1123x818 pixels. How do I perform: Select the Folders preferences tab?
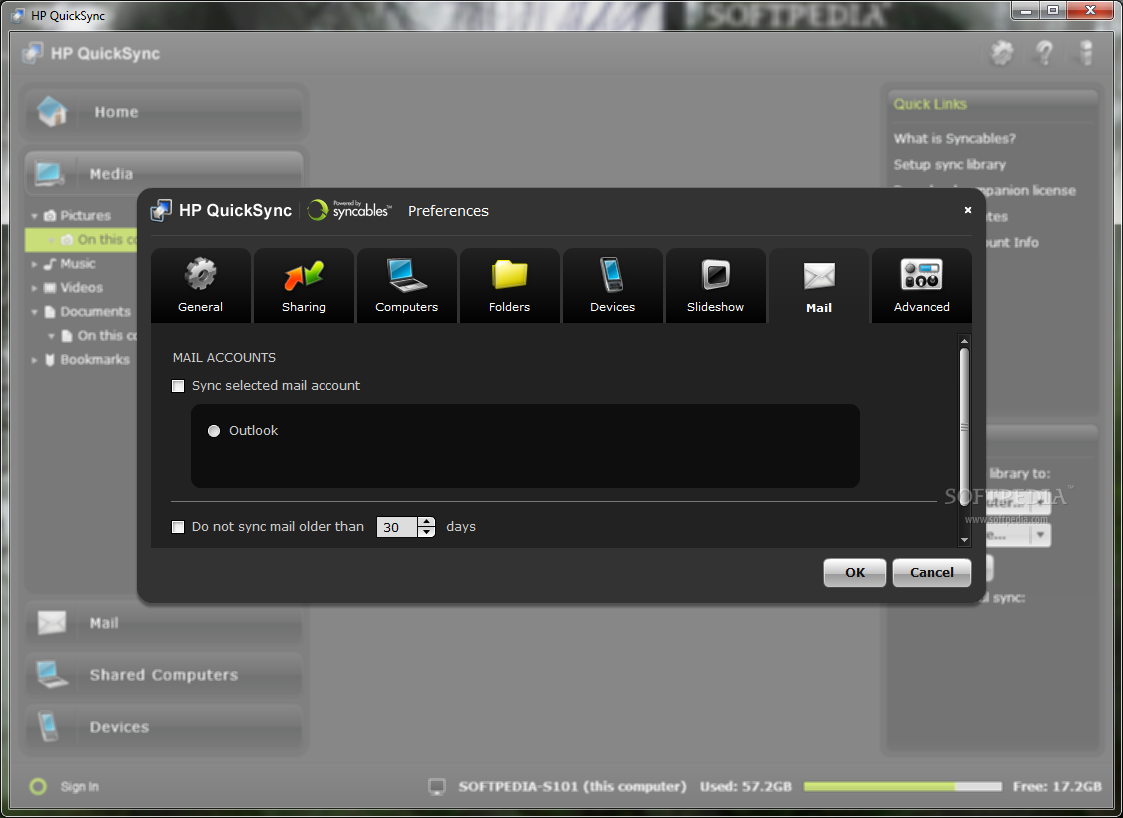click(509, 286)
